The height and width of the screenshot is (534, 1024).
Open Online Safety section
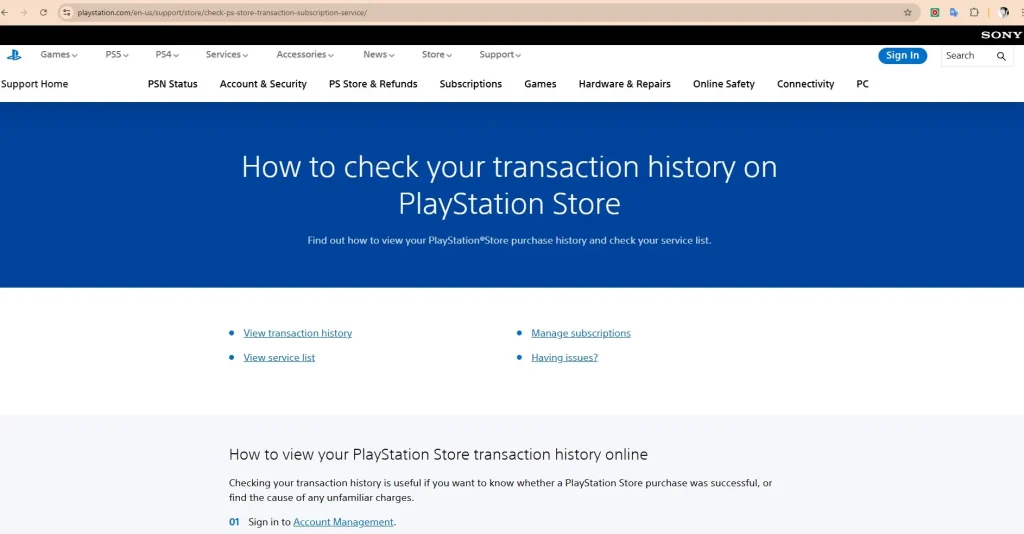(x=724, y=84)
